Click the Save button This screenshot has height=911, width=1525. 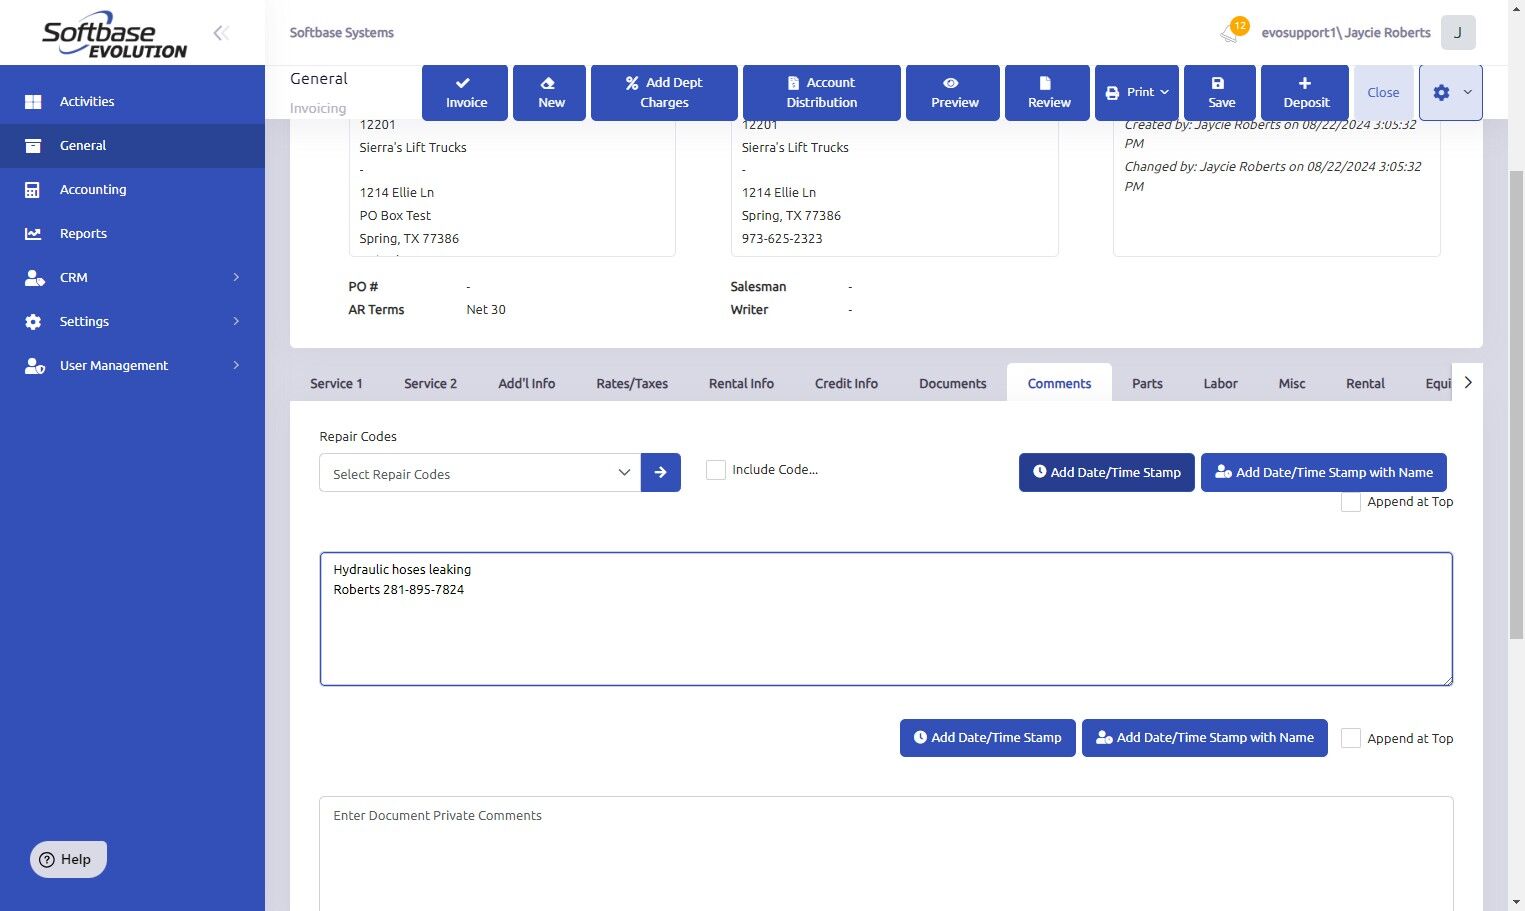(1221, 92)
